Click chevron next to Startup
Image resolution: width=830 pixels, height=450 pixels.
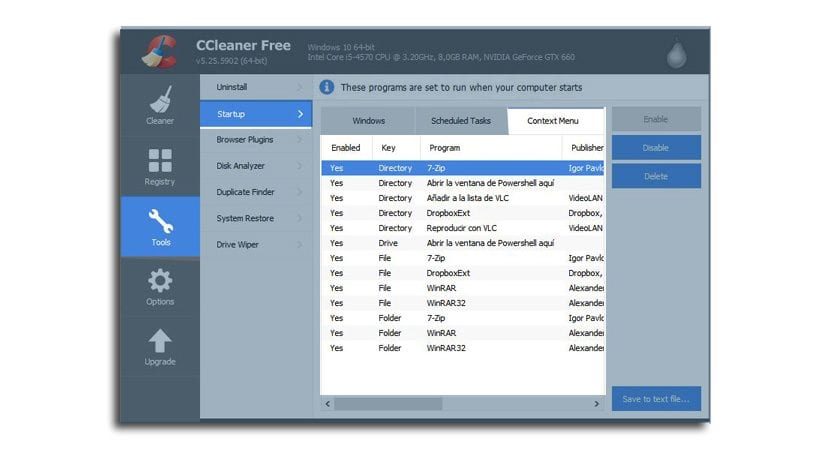pos(300,114)
